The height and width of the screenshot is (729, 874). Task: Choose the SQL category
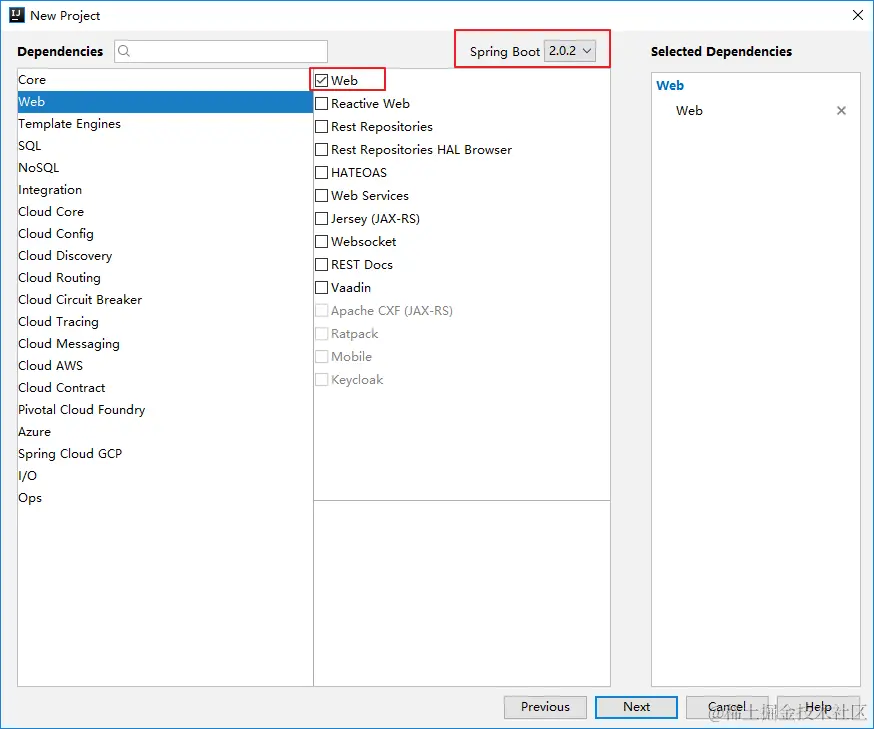pos(165,146)
